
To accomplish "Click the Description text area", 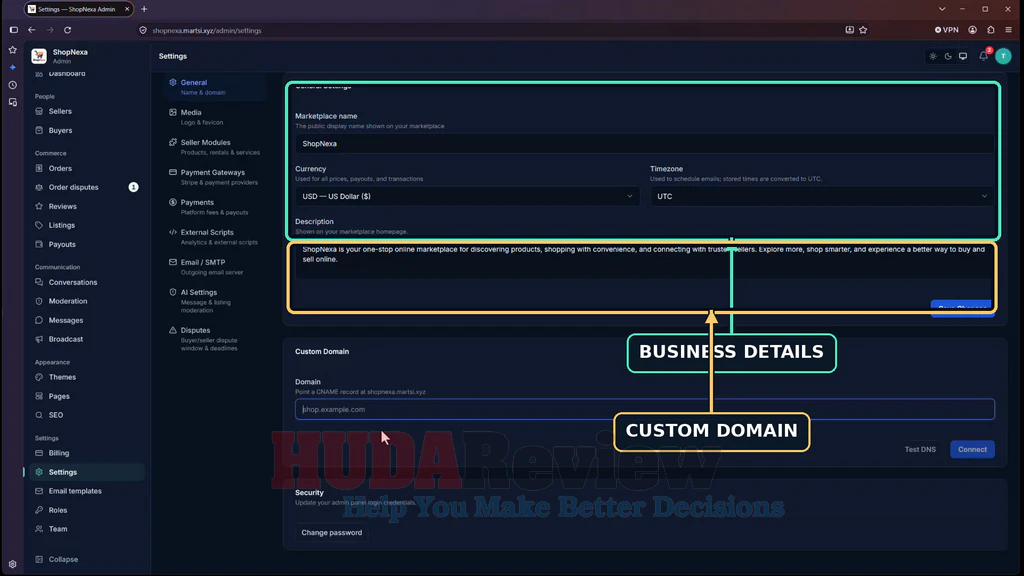I will 645,260.
